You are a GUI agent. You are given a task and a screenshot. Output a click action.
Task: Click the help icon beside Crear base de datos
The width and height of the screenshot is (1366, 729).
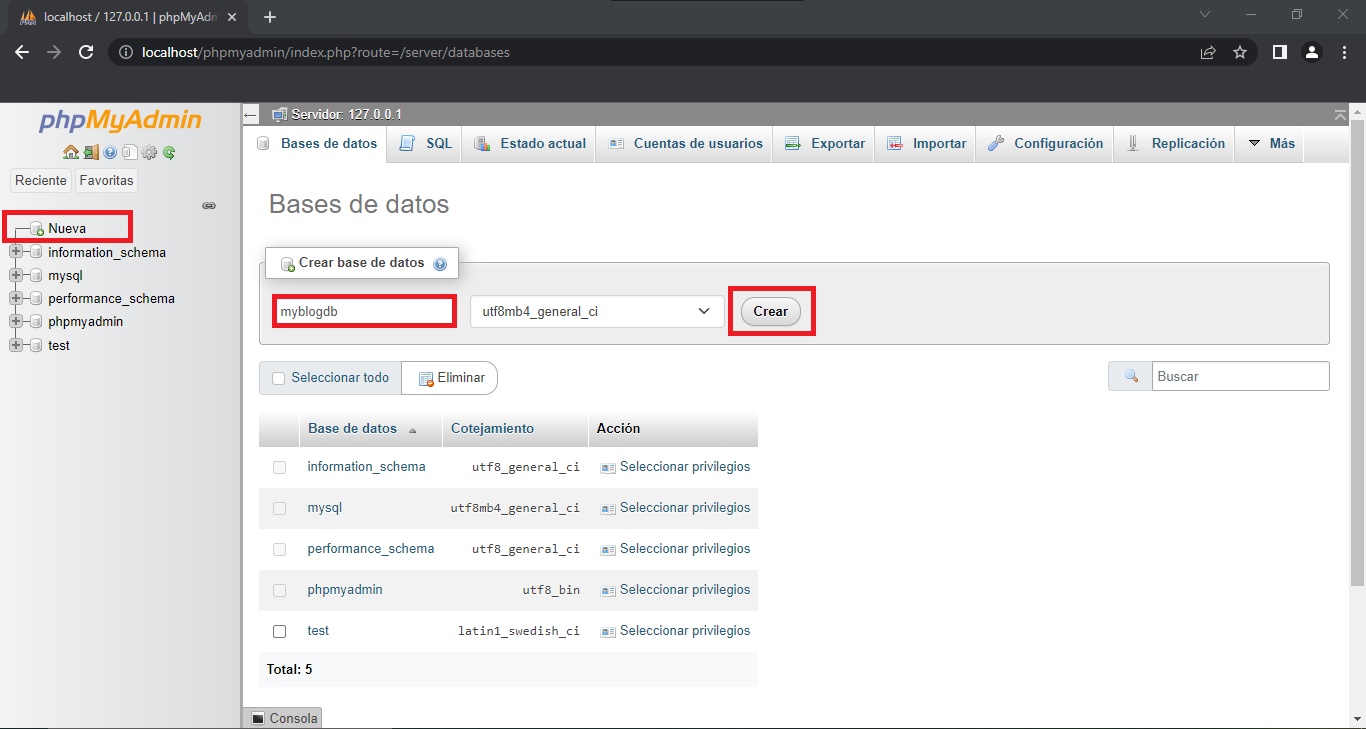pyautogui.click(x=440, y=264)
